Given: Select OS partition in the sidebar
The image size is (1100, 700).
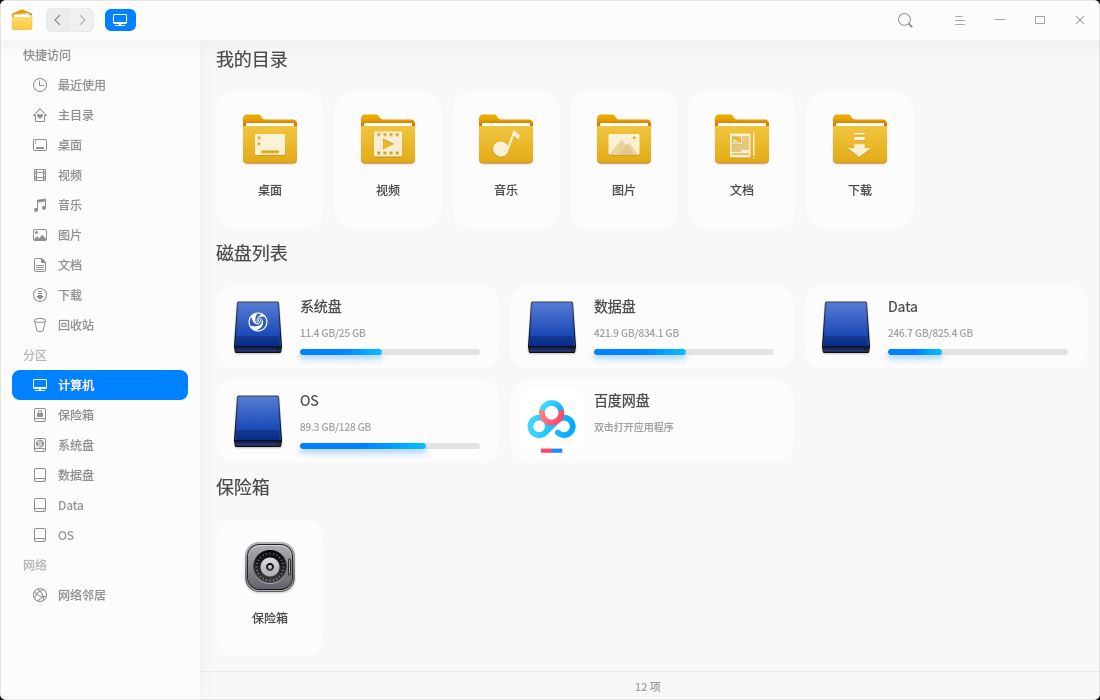Looking at the screenshot, I should tap(100, 535).
